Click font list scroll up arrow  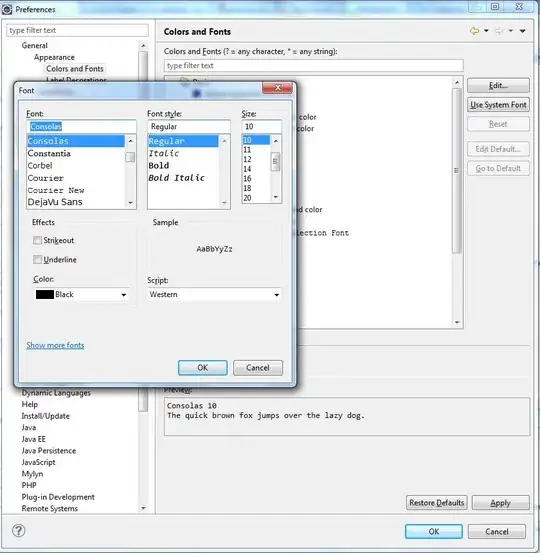point(131,141)
